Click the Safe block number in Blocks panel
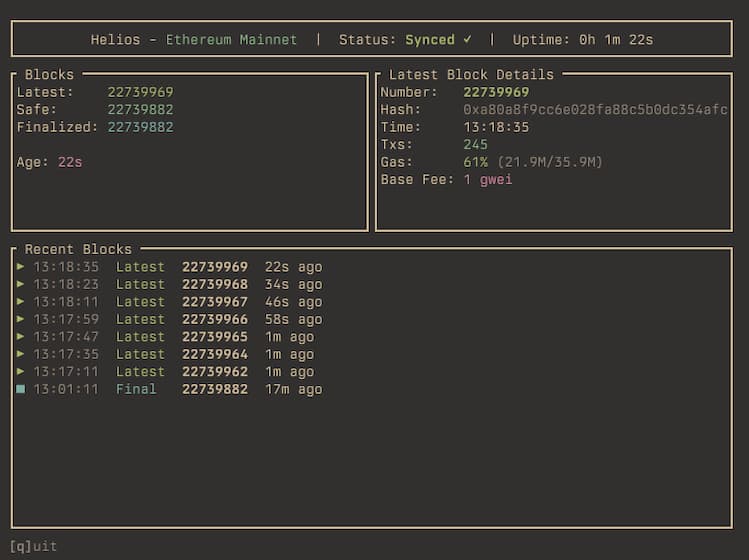This screenshot has height=560, width=749. (140, 110)
